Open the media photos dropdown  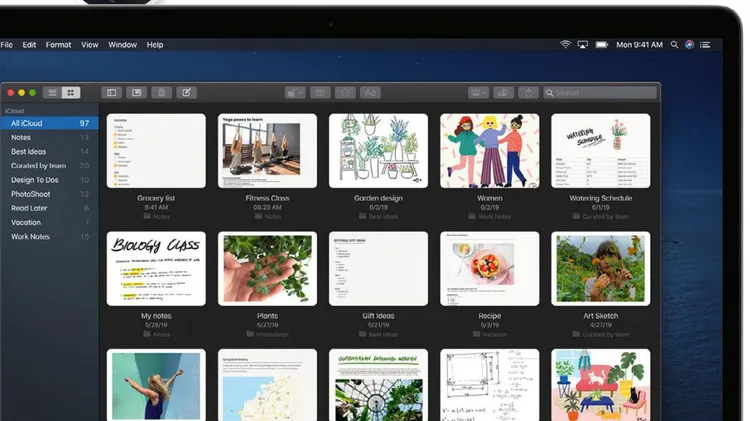coord(478,93)
